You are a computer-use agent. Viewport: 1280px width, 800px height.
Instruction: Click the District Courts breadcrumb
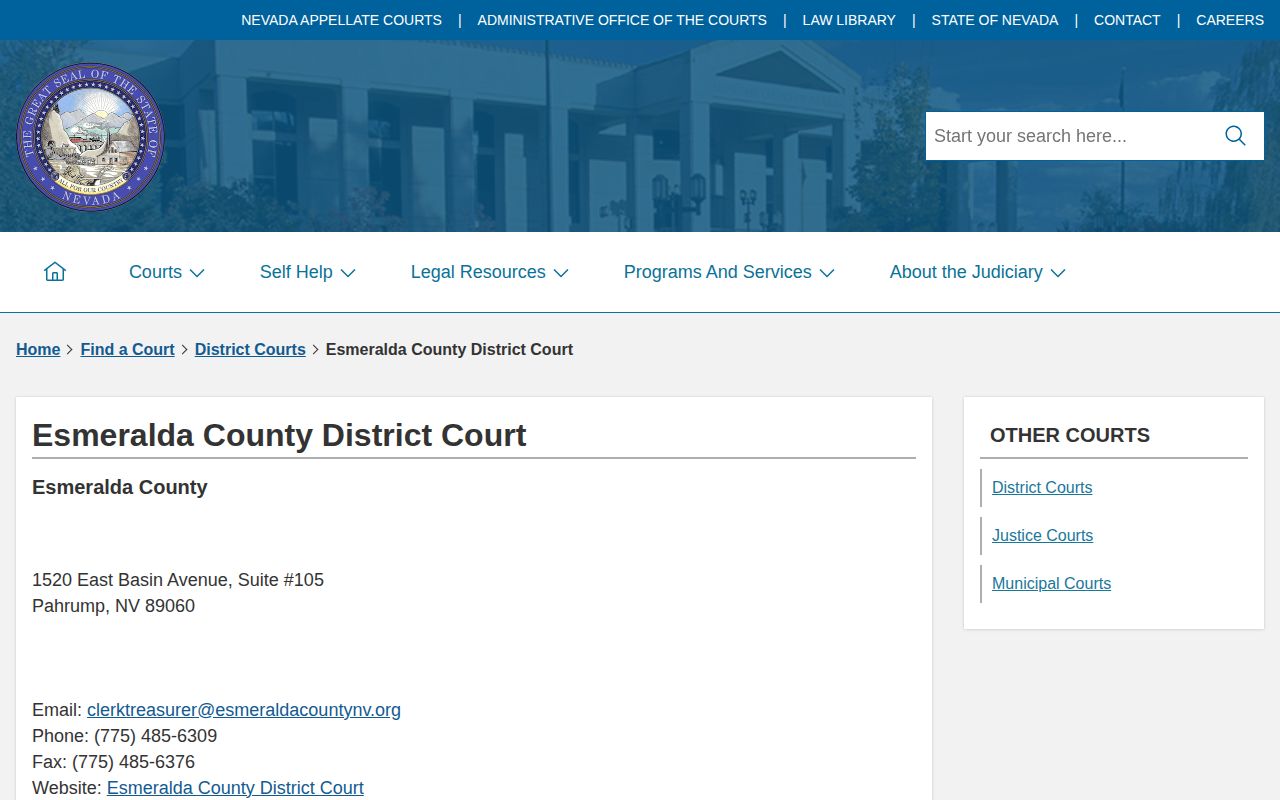[x=250, y=349]
